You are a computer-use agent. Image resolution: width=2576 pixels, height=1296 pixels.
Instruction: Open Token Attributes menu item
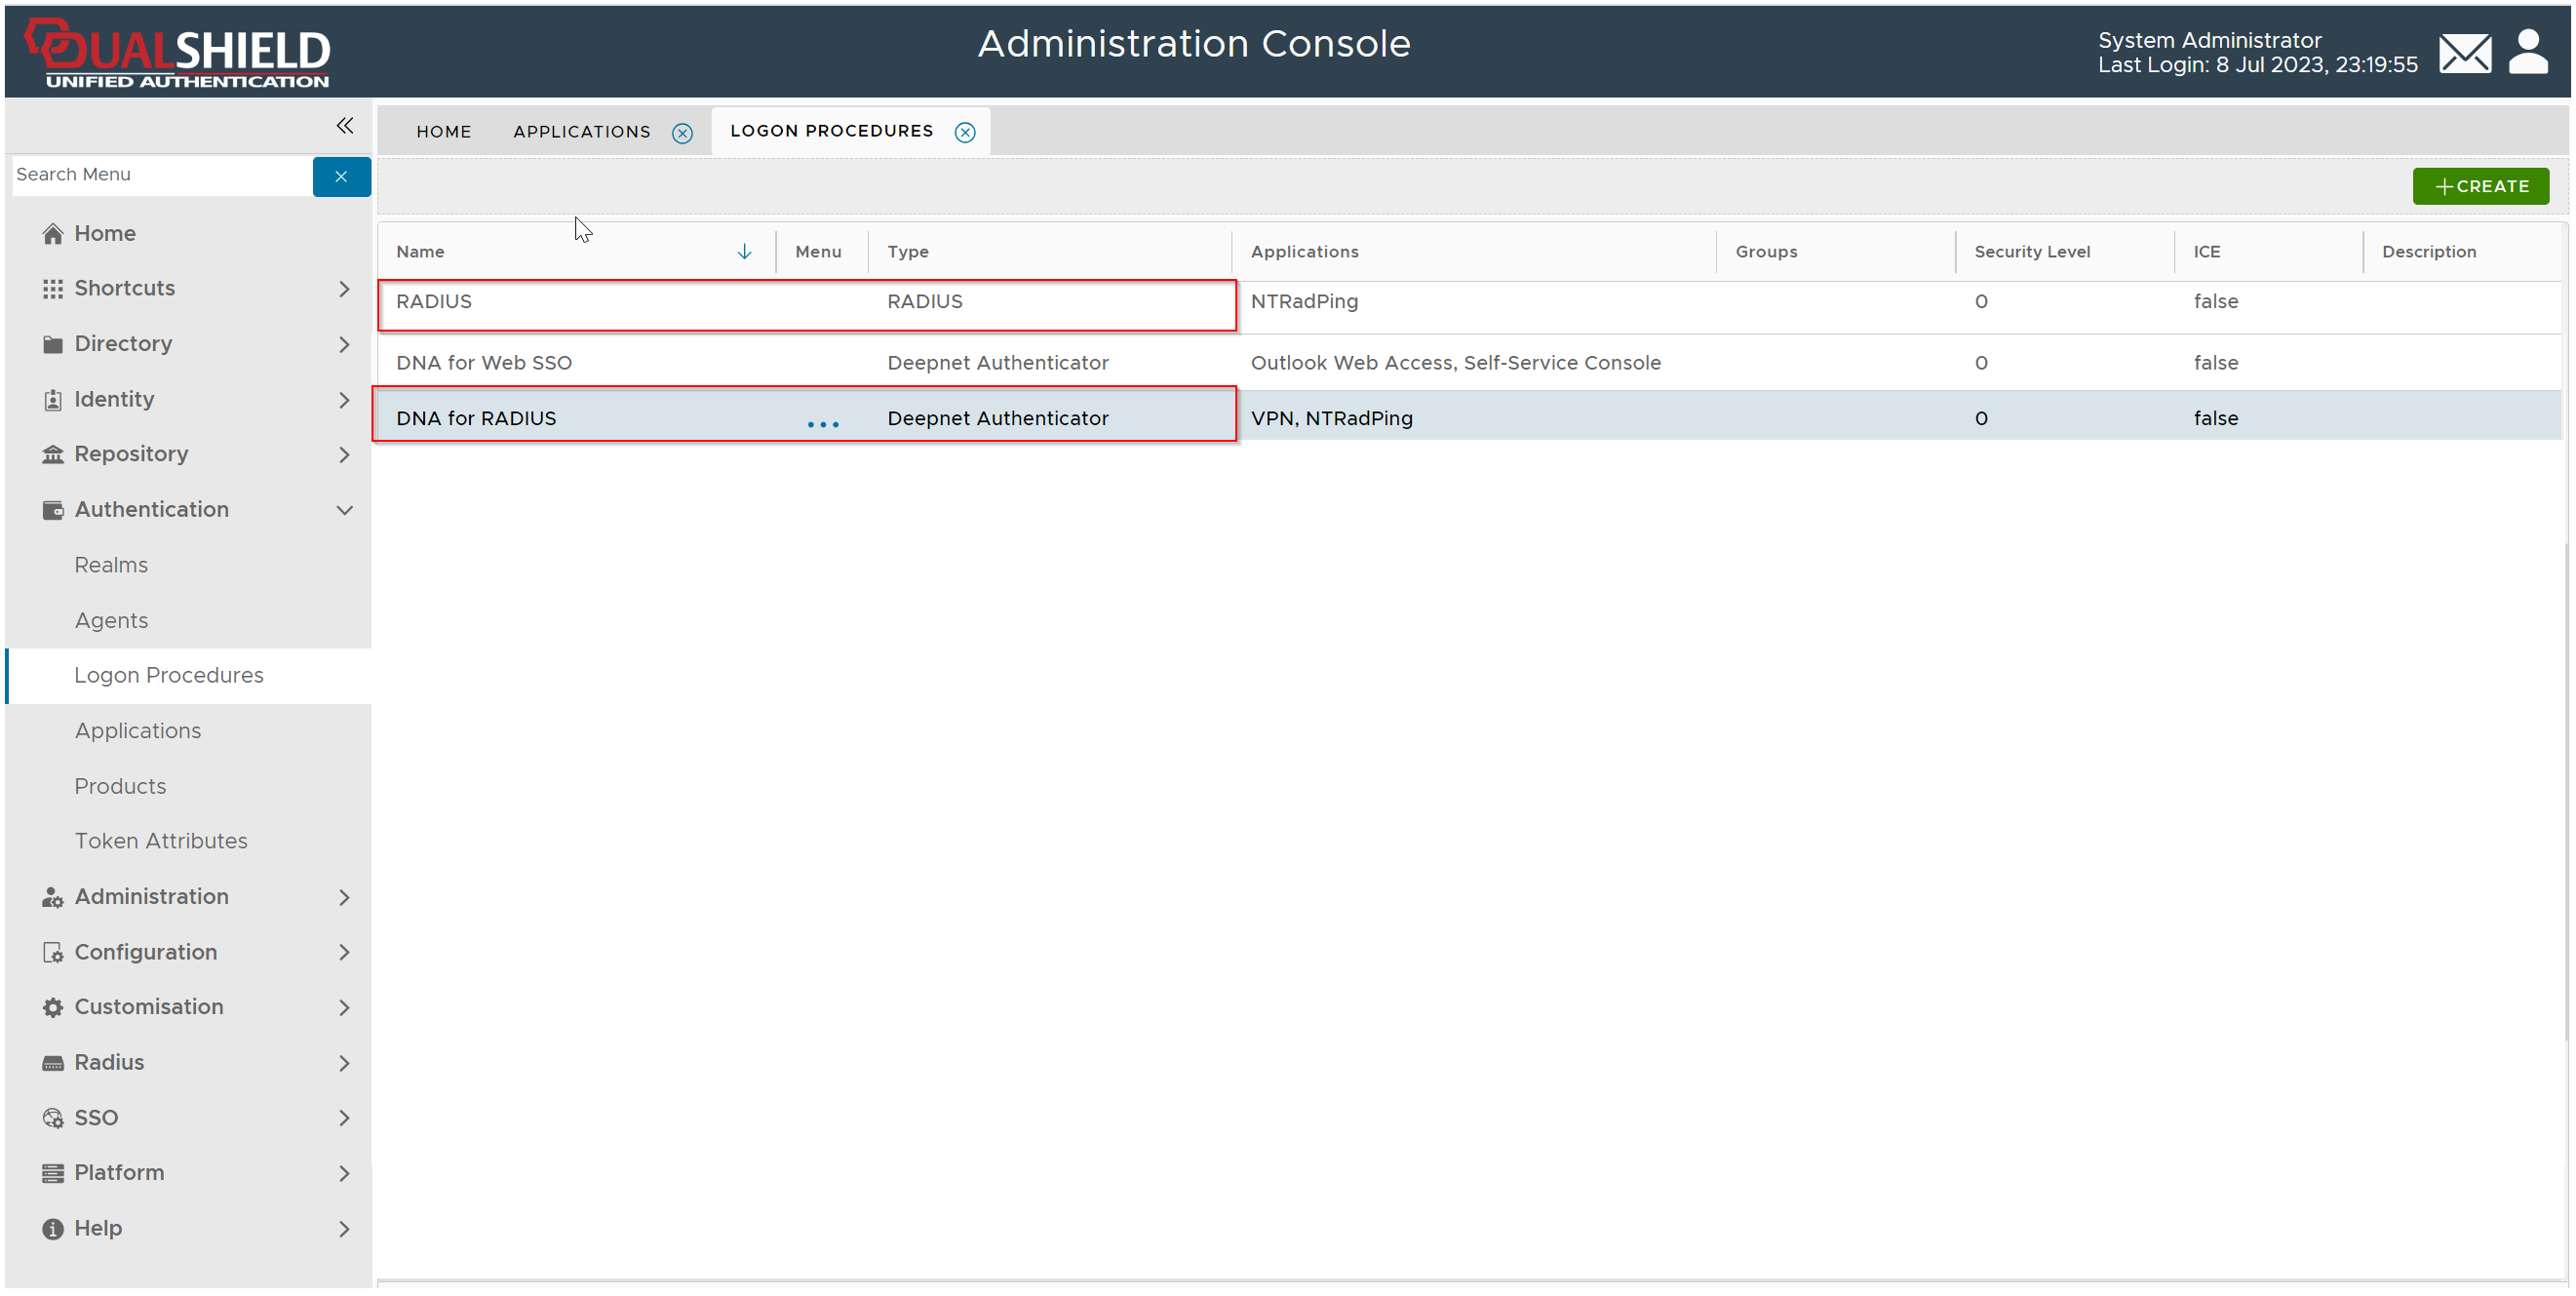[x=161, y=842]
